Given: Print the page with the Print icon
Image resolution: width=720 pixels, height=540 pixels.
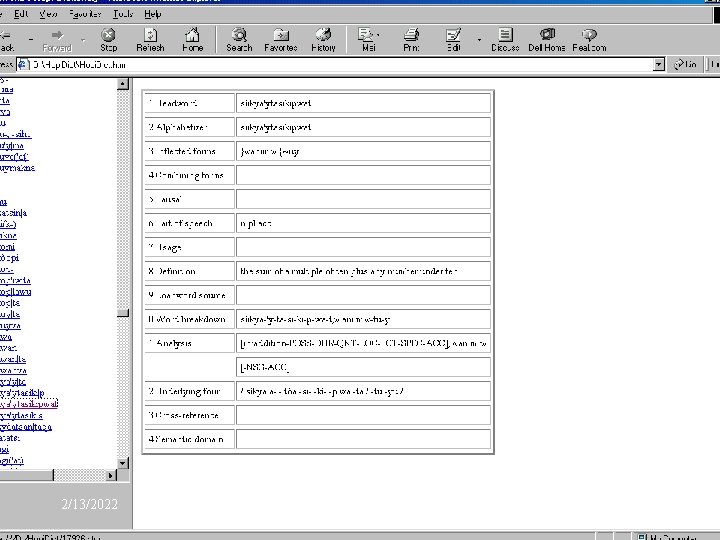Looking at the screenshot, I should coord(411,40).
